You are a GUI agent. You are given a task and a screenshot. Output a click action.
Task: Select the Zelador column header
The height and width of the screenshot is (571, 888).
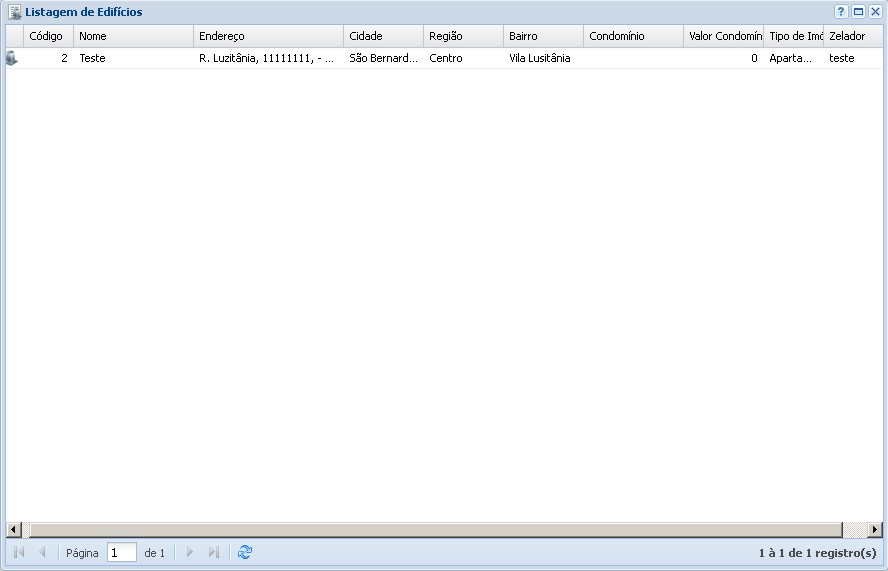[x=847, y=36]
